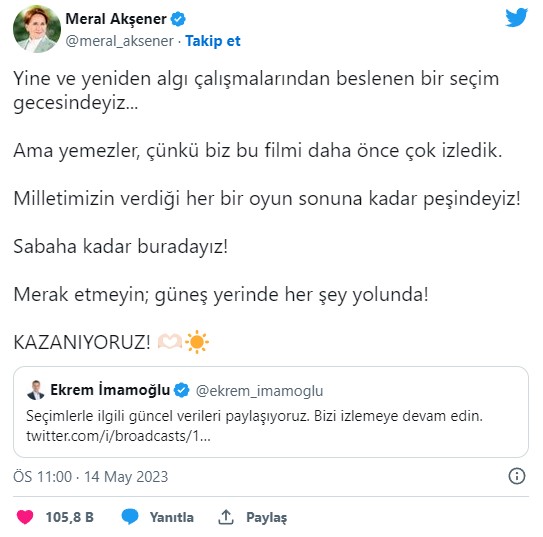Open the tweet info circle icon

point(517,476)
